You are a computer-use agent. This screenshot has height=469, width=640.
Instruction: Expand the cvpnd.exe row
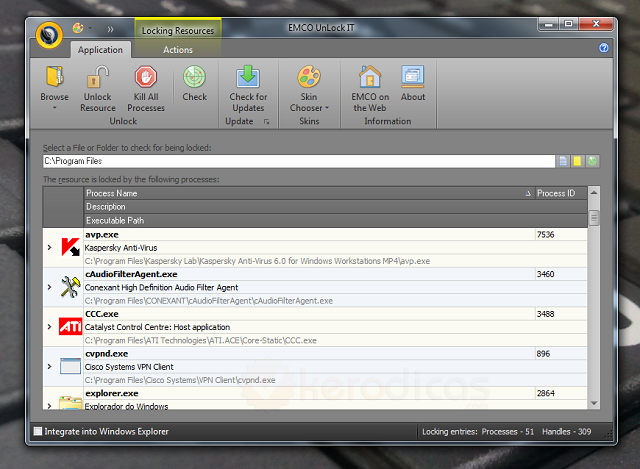[49, 366]
